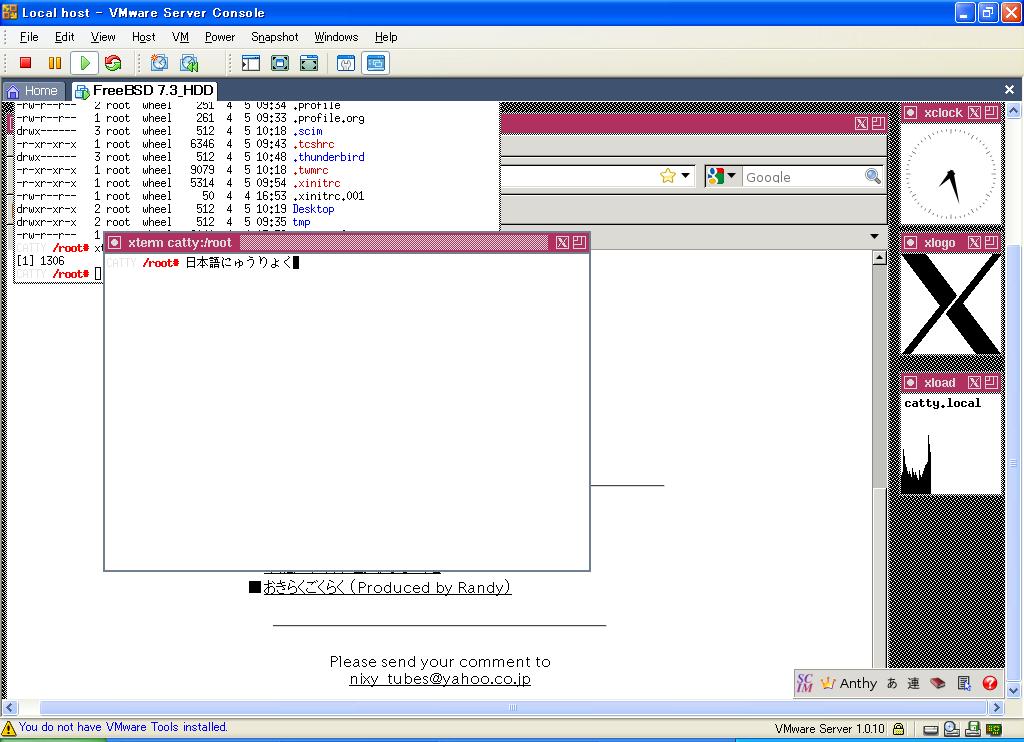Click into the Google search field
Image resolution: width=1024 pixels, height=742 pixels.
coord(803,177)
